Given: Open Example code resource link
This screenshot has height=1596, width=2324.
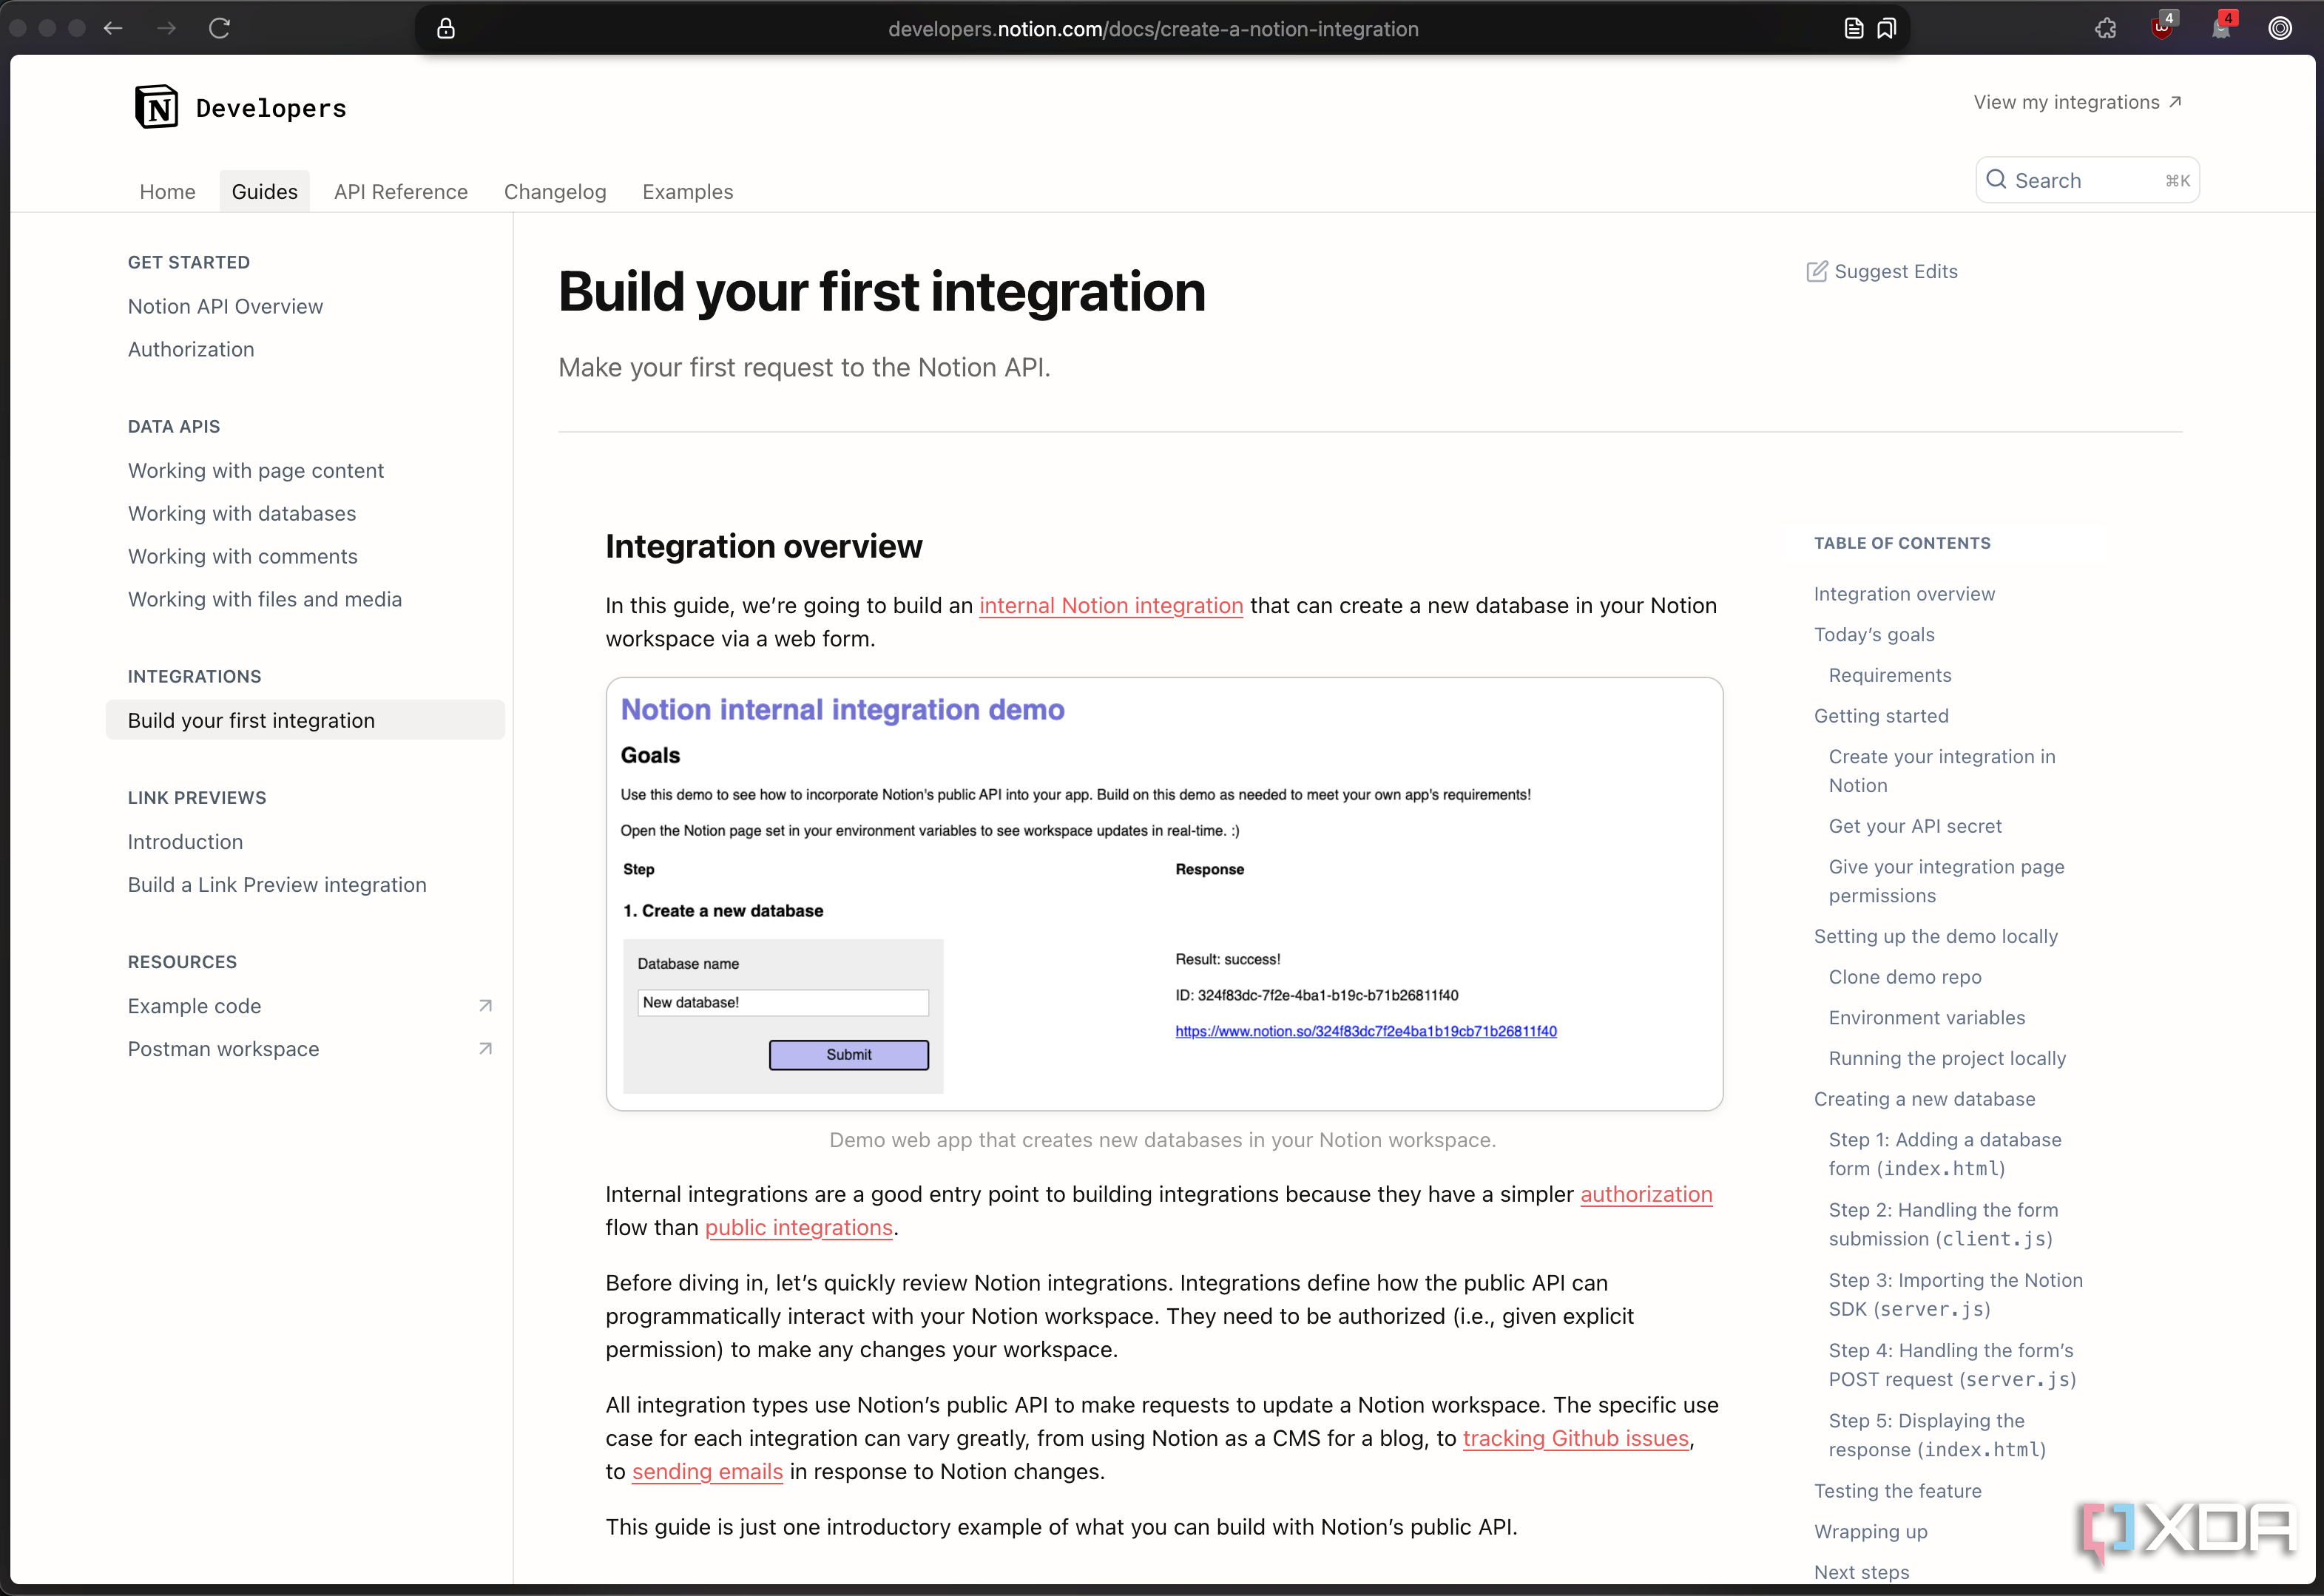Looking at the screenshot, I should pyautogui.click(x=194, y=1006).
